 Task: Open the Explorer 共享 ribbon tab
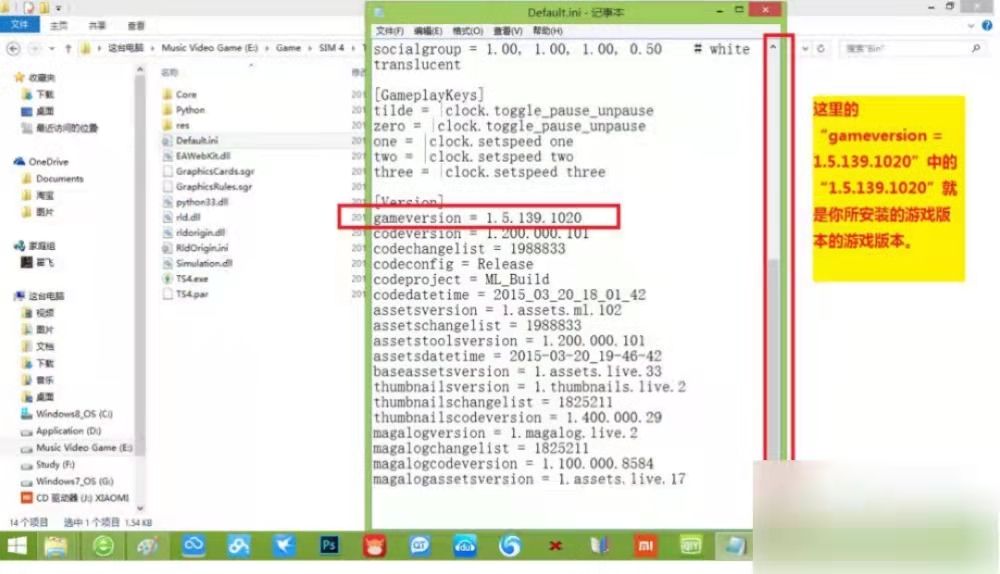tap(97, 26)
